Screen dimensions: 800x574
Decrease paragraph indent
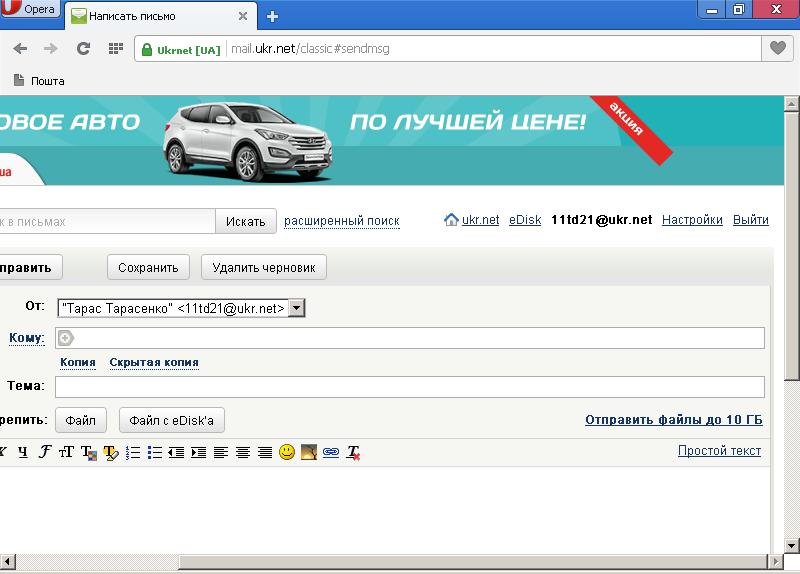pos(177,453)
